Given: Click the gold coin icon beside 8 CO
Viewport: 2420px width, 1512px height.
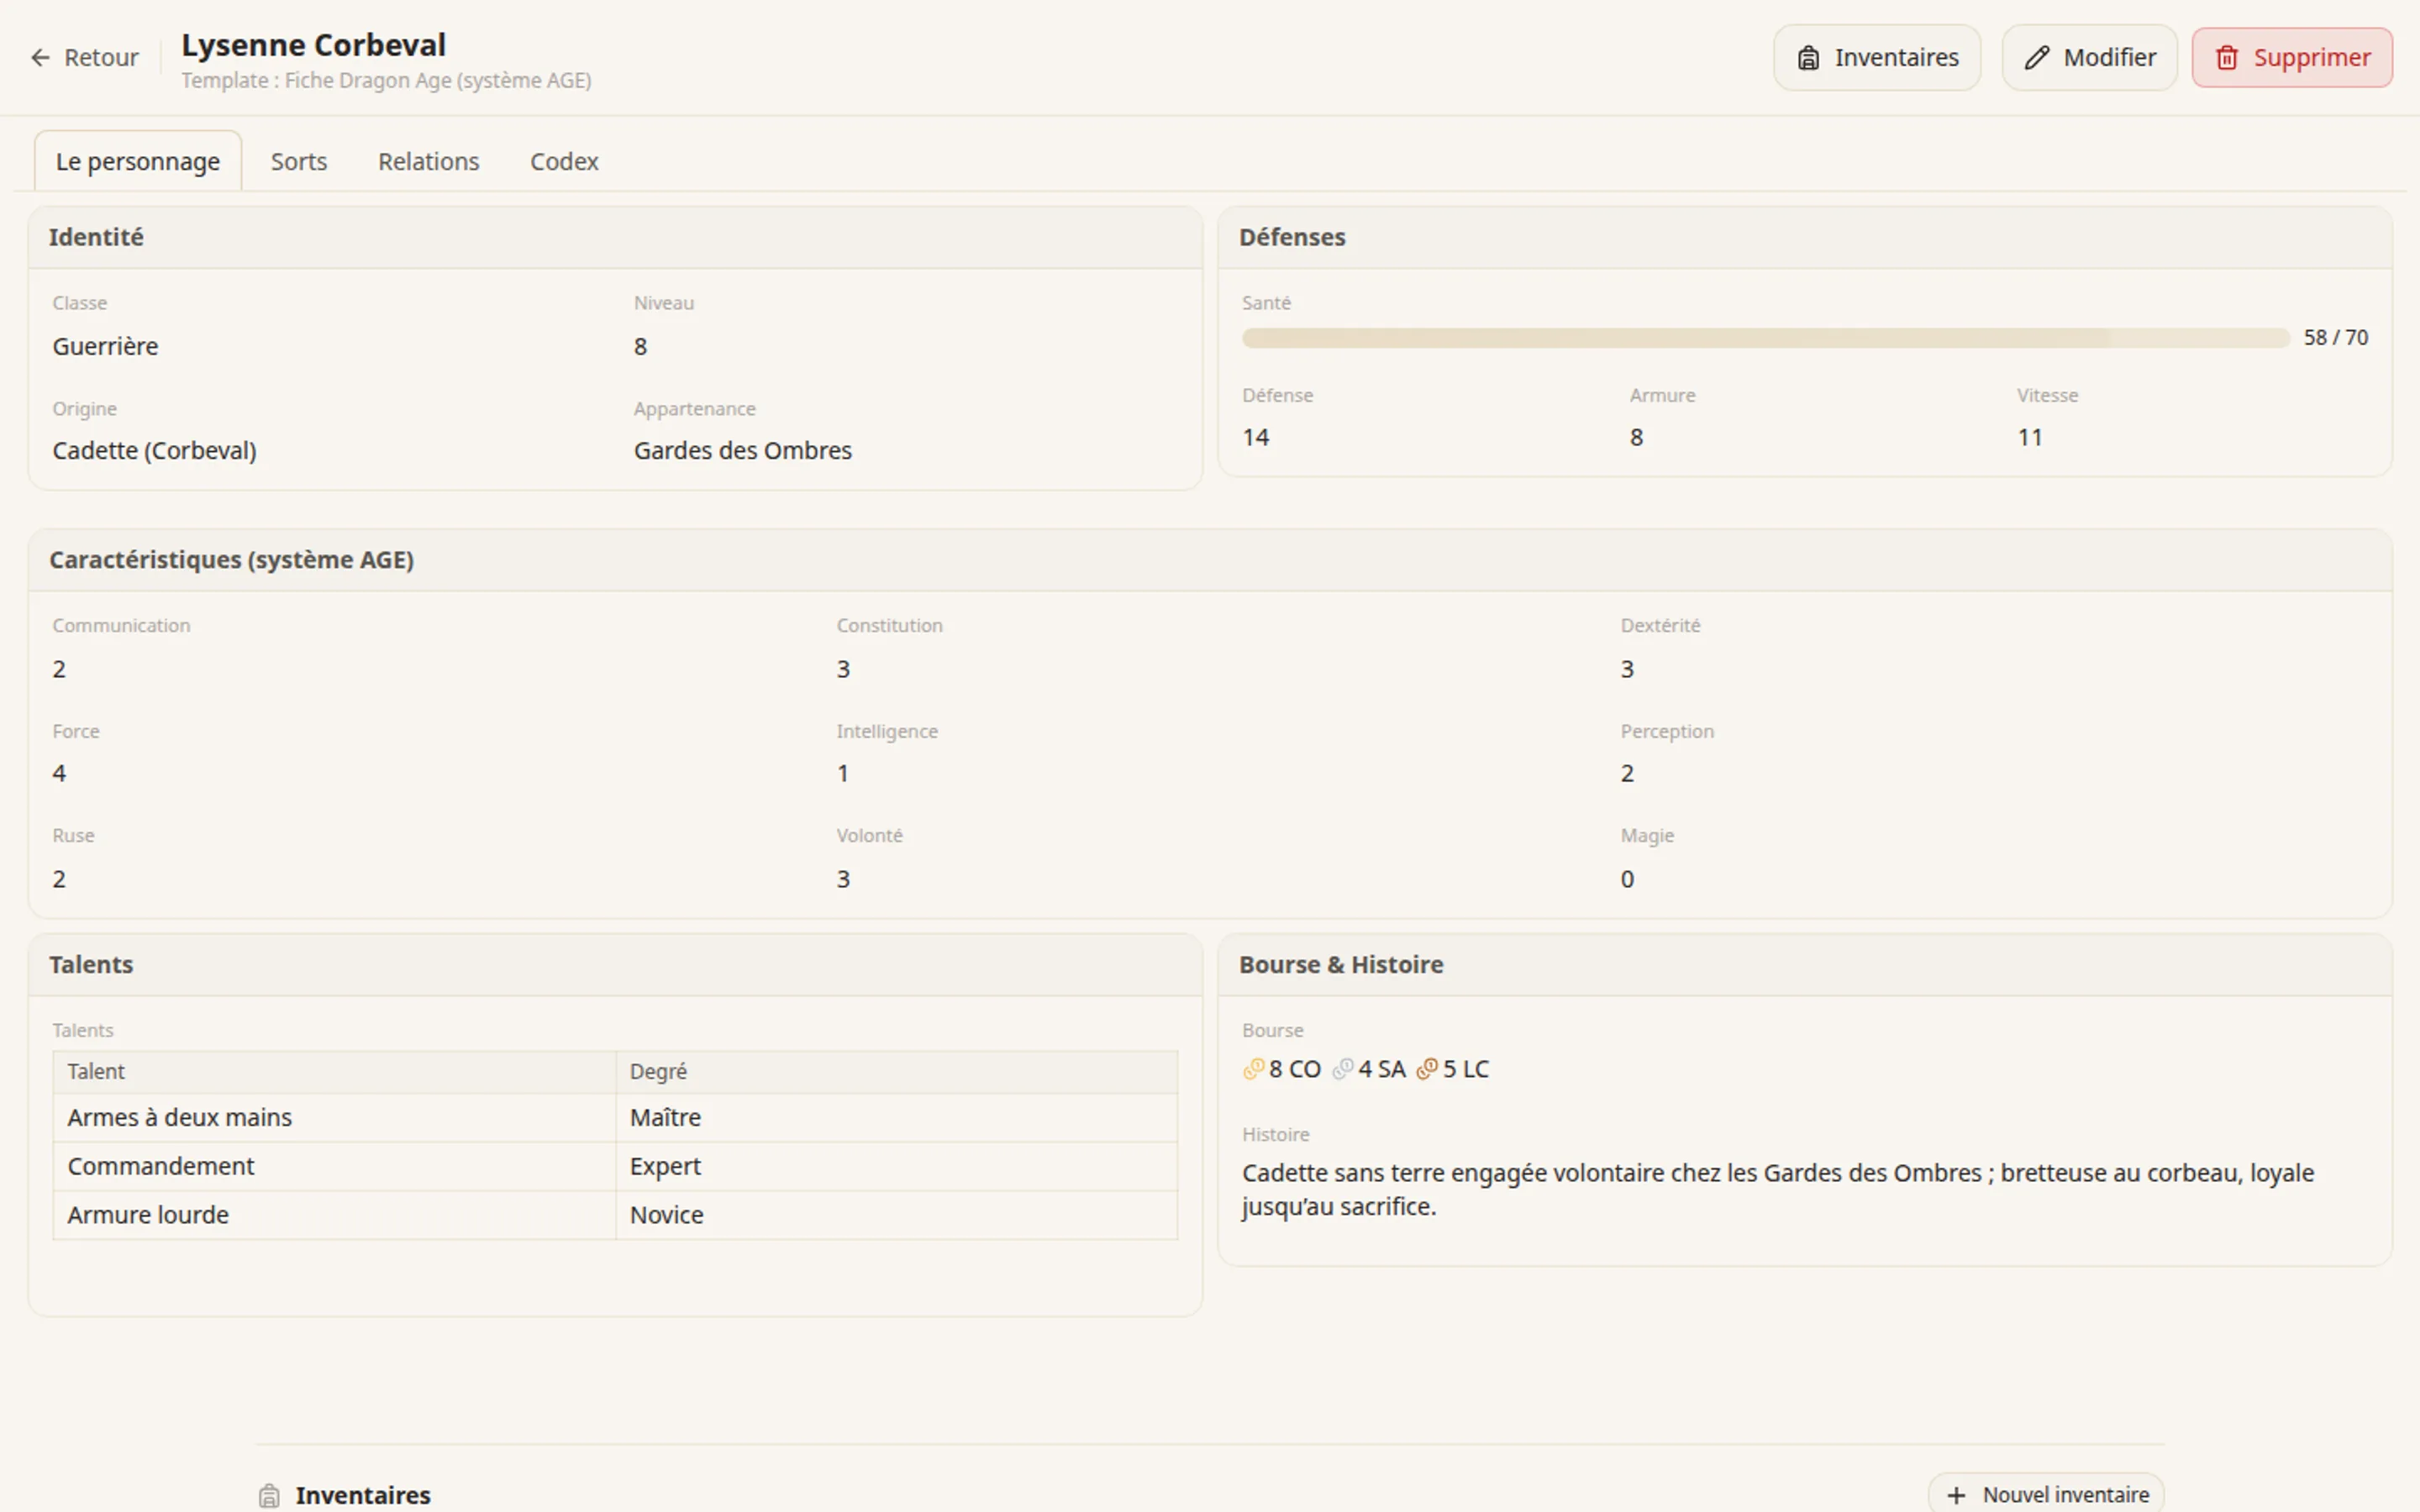Looking at the screenshot, I should tap(1254, 1070).
